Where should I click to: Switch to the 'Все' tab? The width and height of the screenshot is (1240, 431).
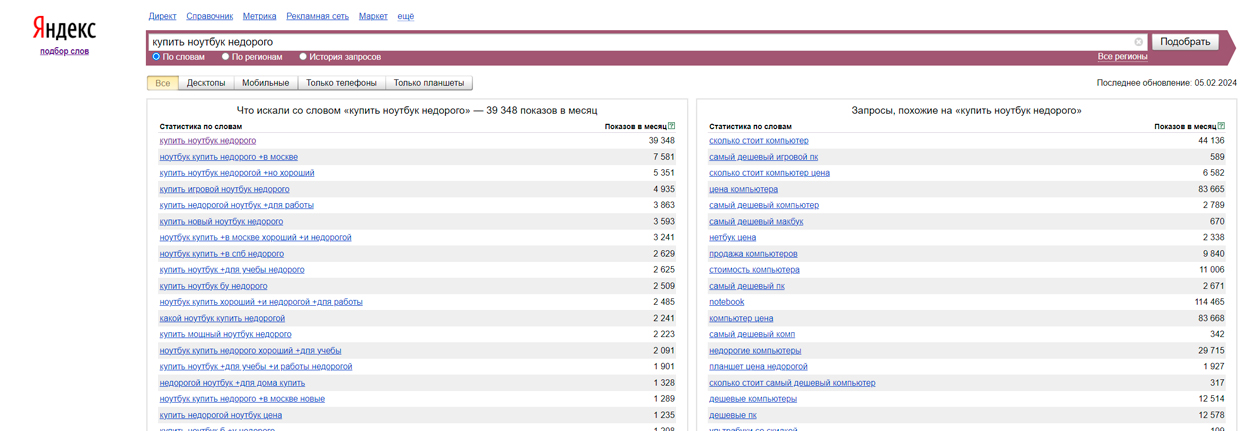163,83
